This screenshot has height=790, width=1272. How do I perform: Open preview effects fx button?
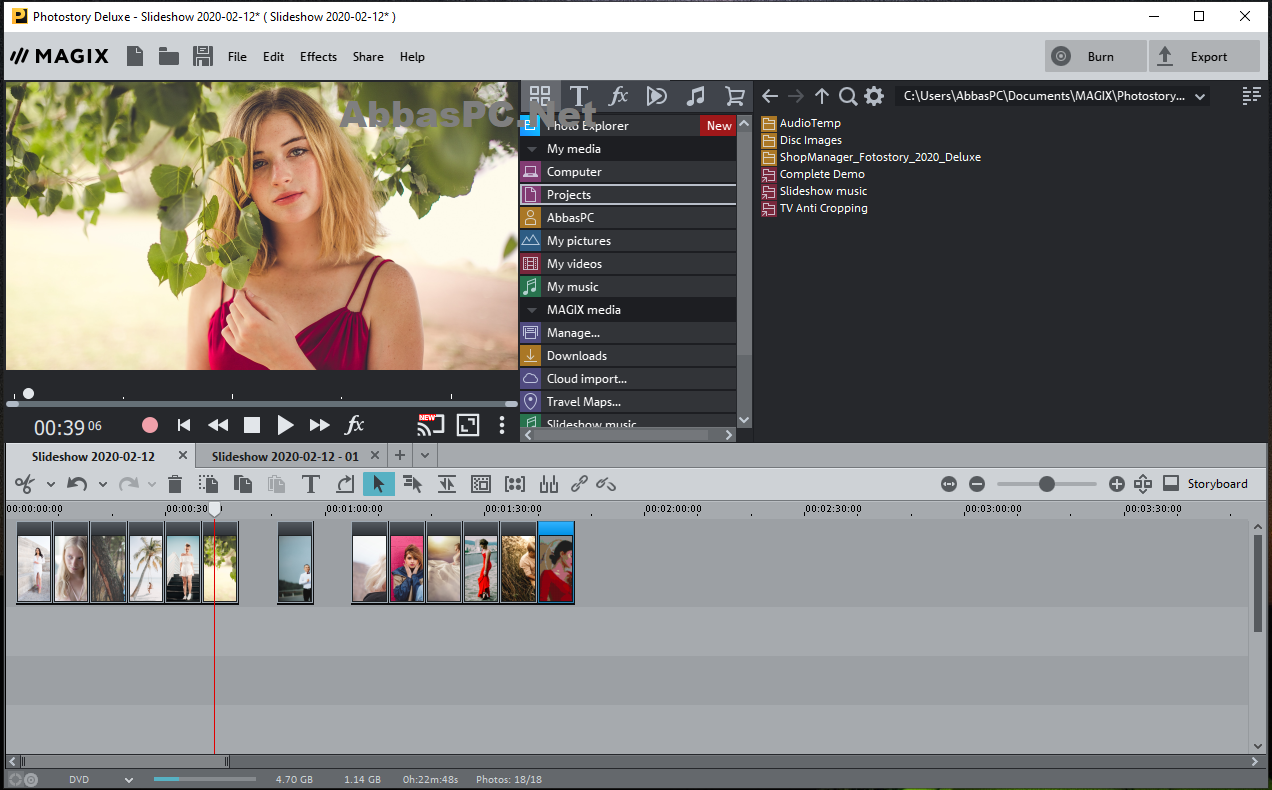click(355, 425)
